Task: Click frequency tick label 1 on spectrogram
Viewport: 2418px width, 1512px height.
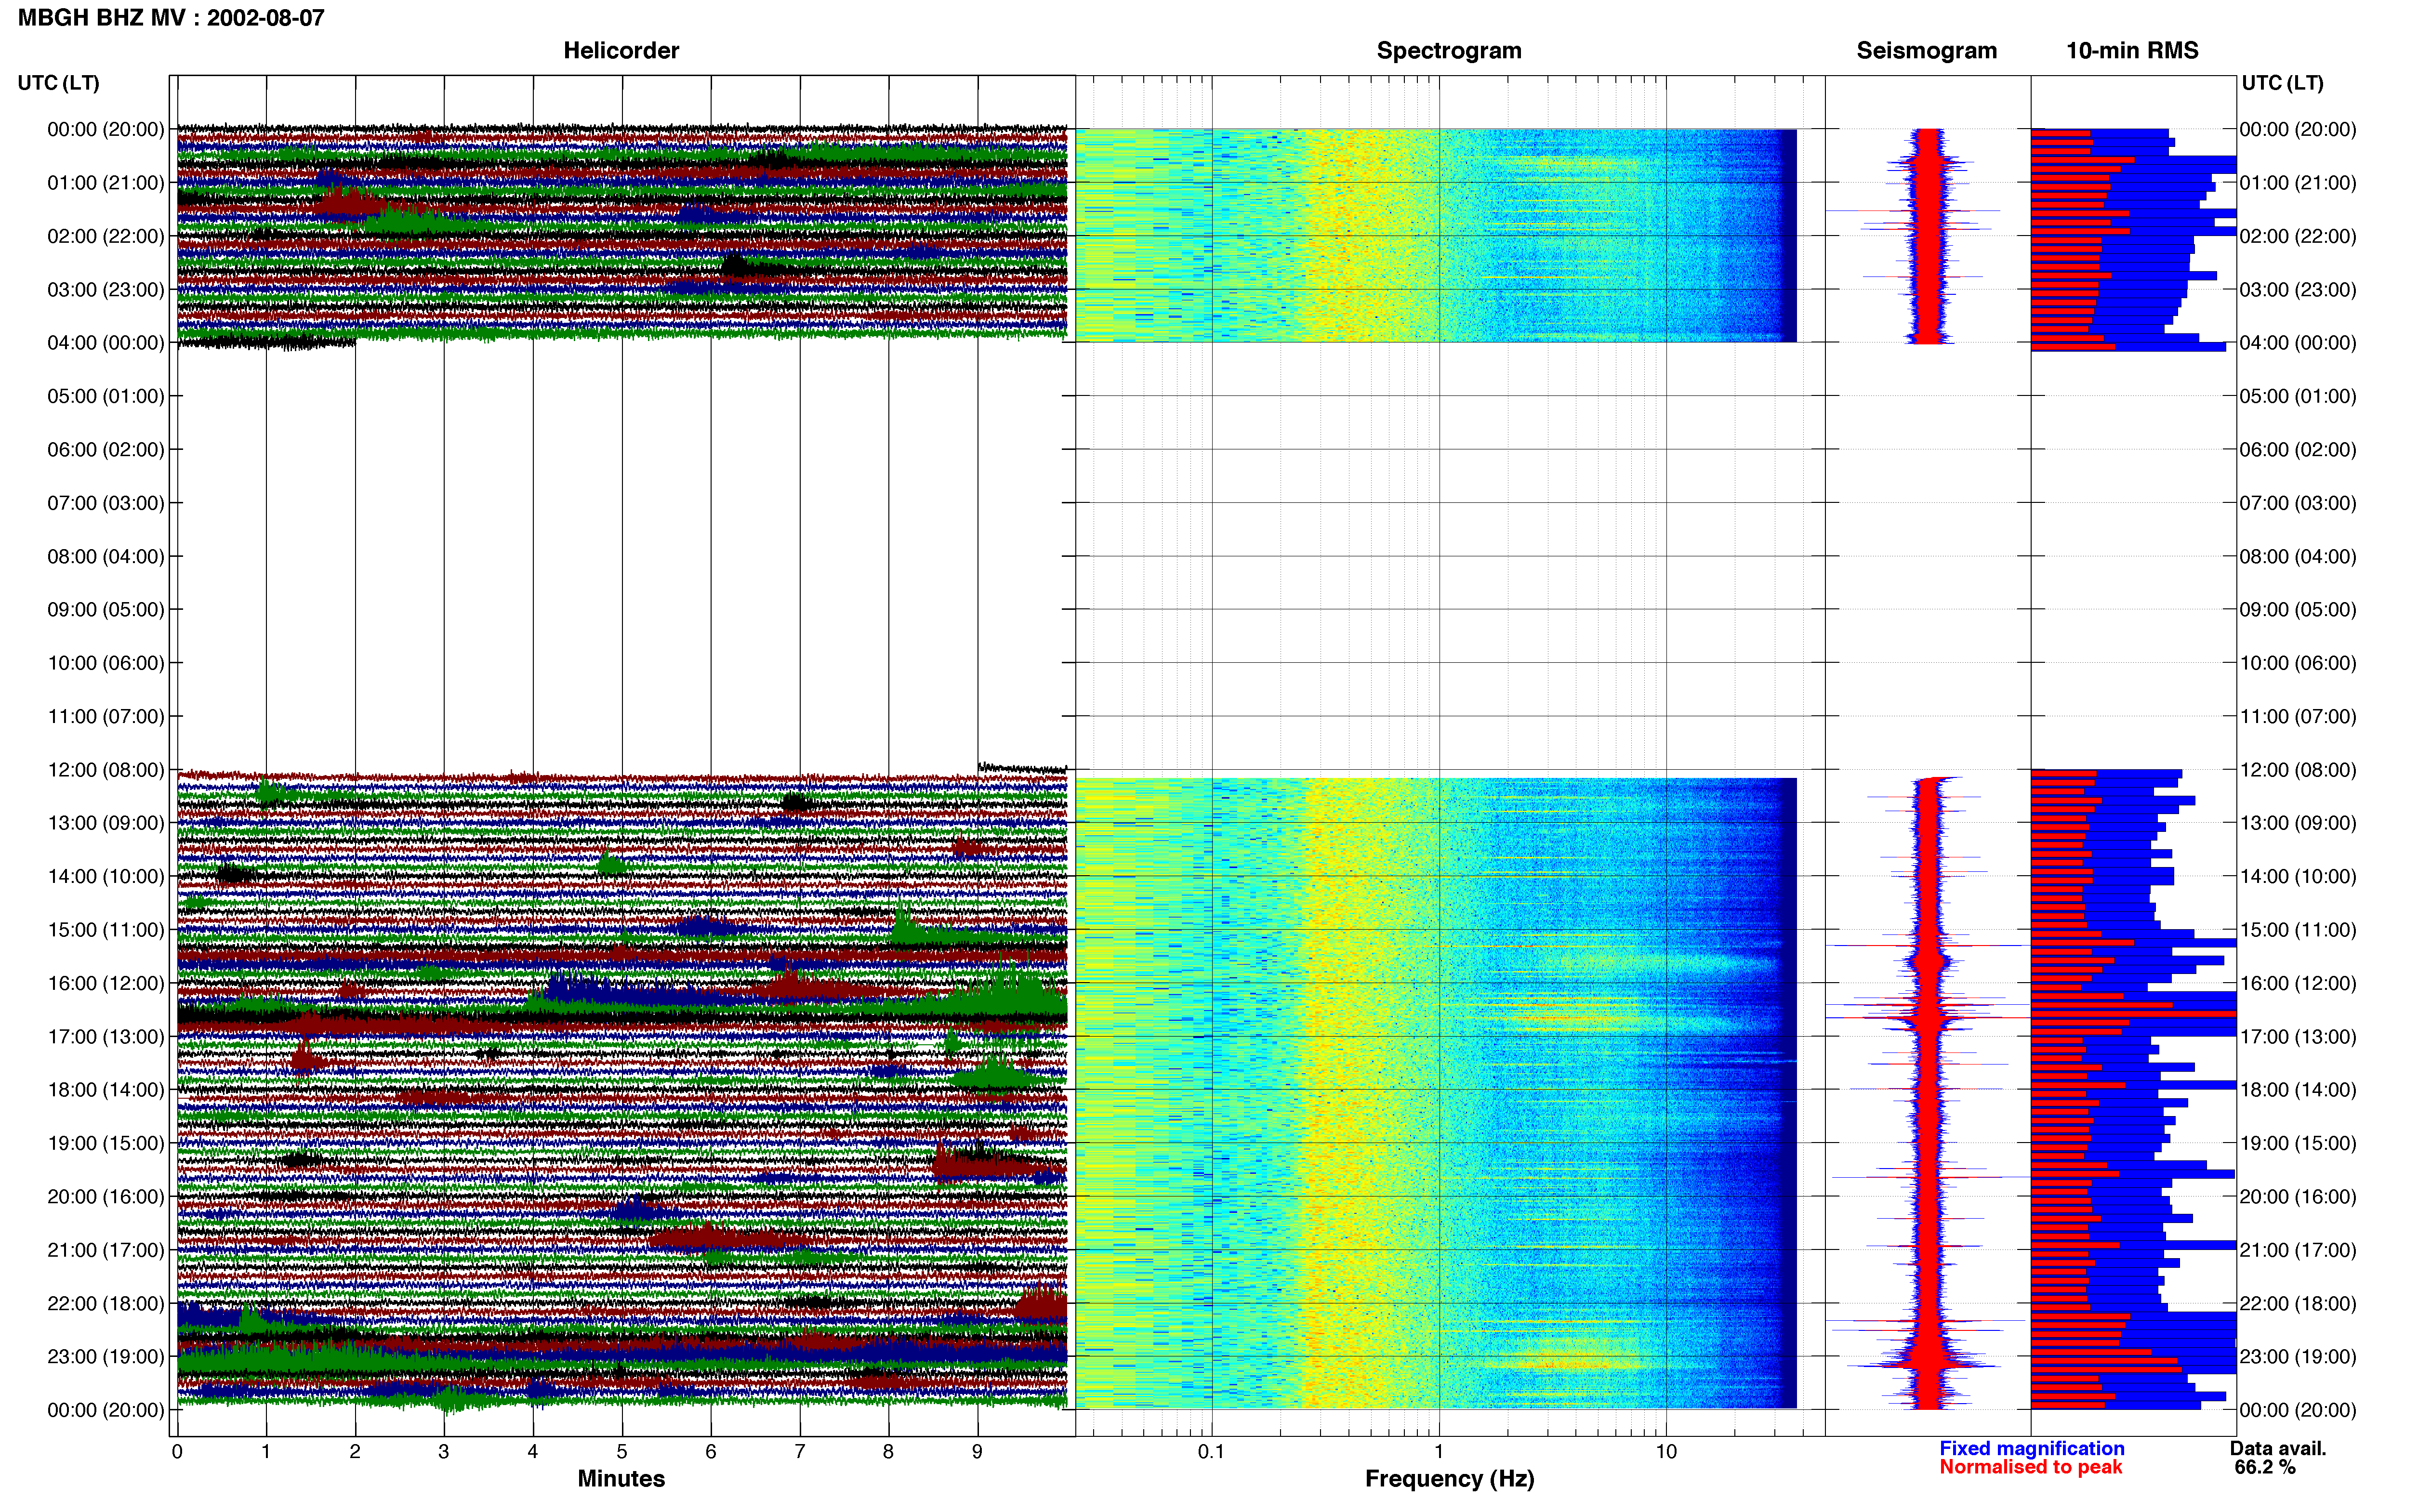Action: 1439,1452
